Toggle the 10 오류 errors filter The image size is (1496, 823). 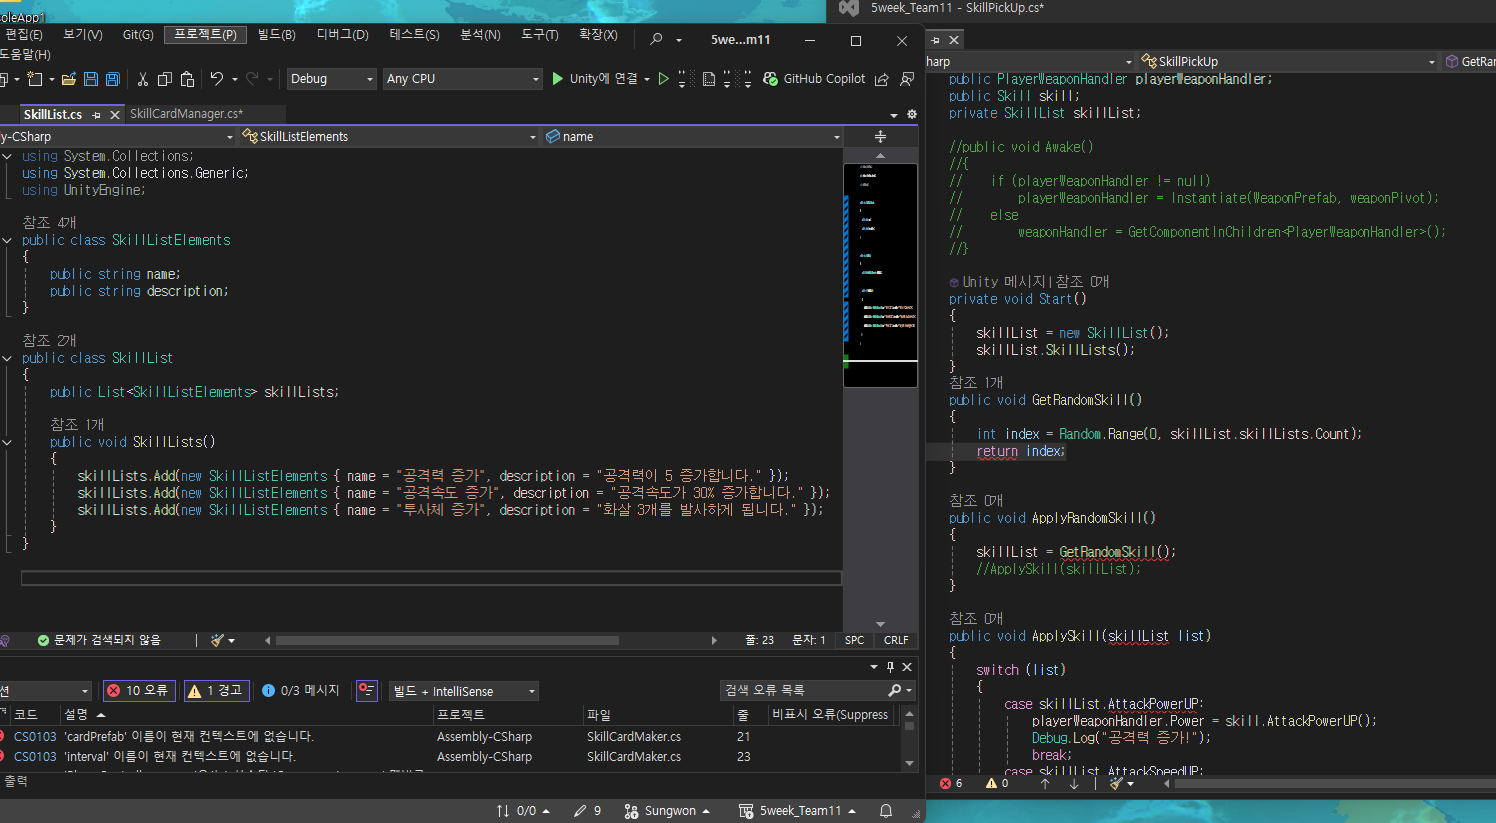click(x=139, y=691)
